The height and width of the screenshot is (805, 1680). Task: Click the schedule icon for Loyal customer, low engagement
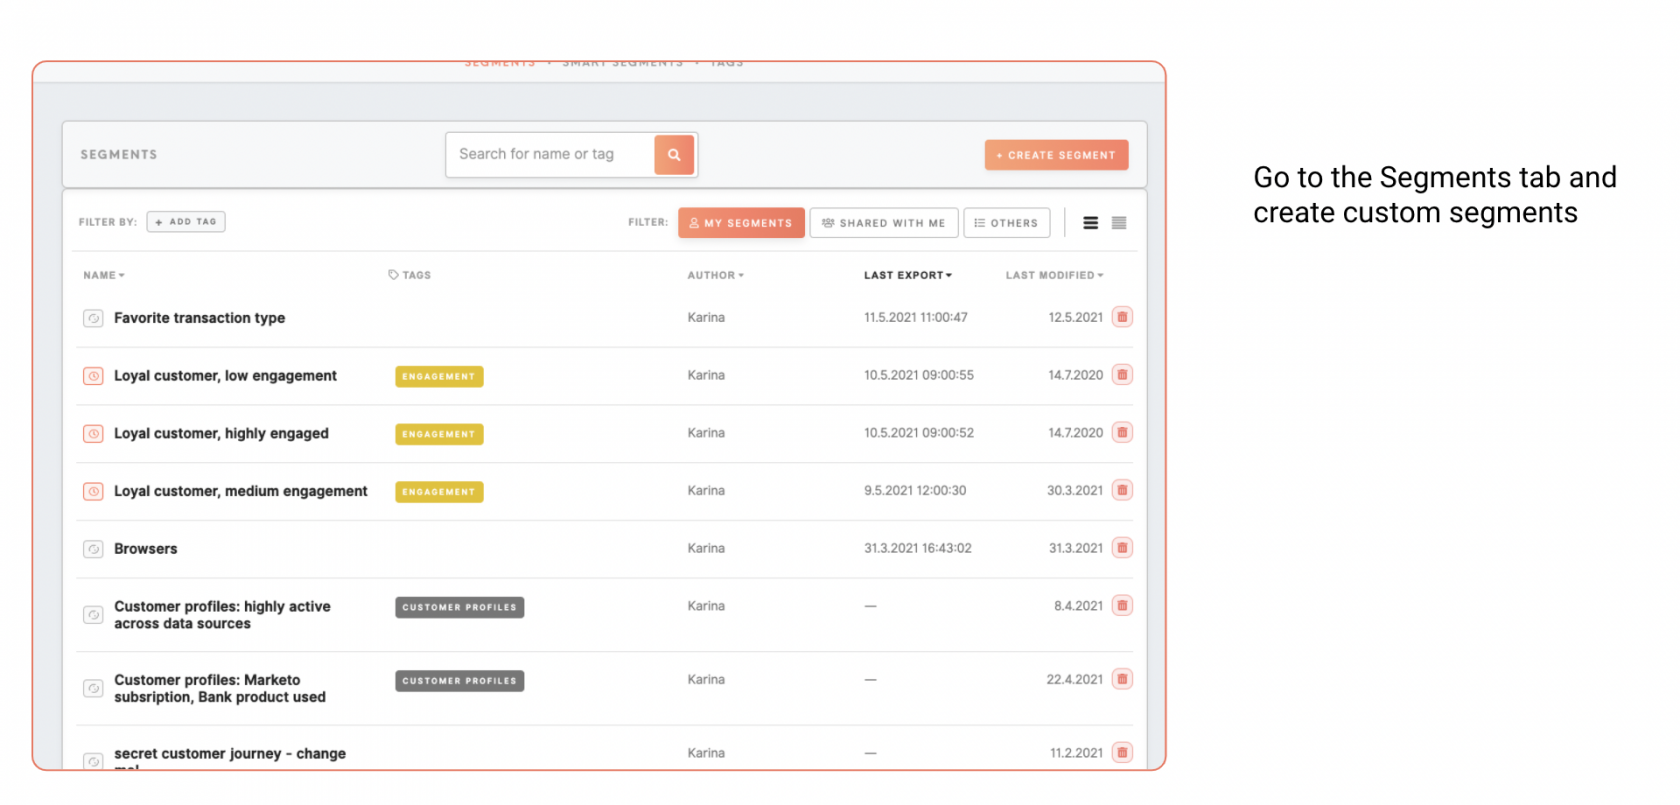(x=93, y=376)
